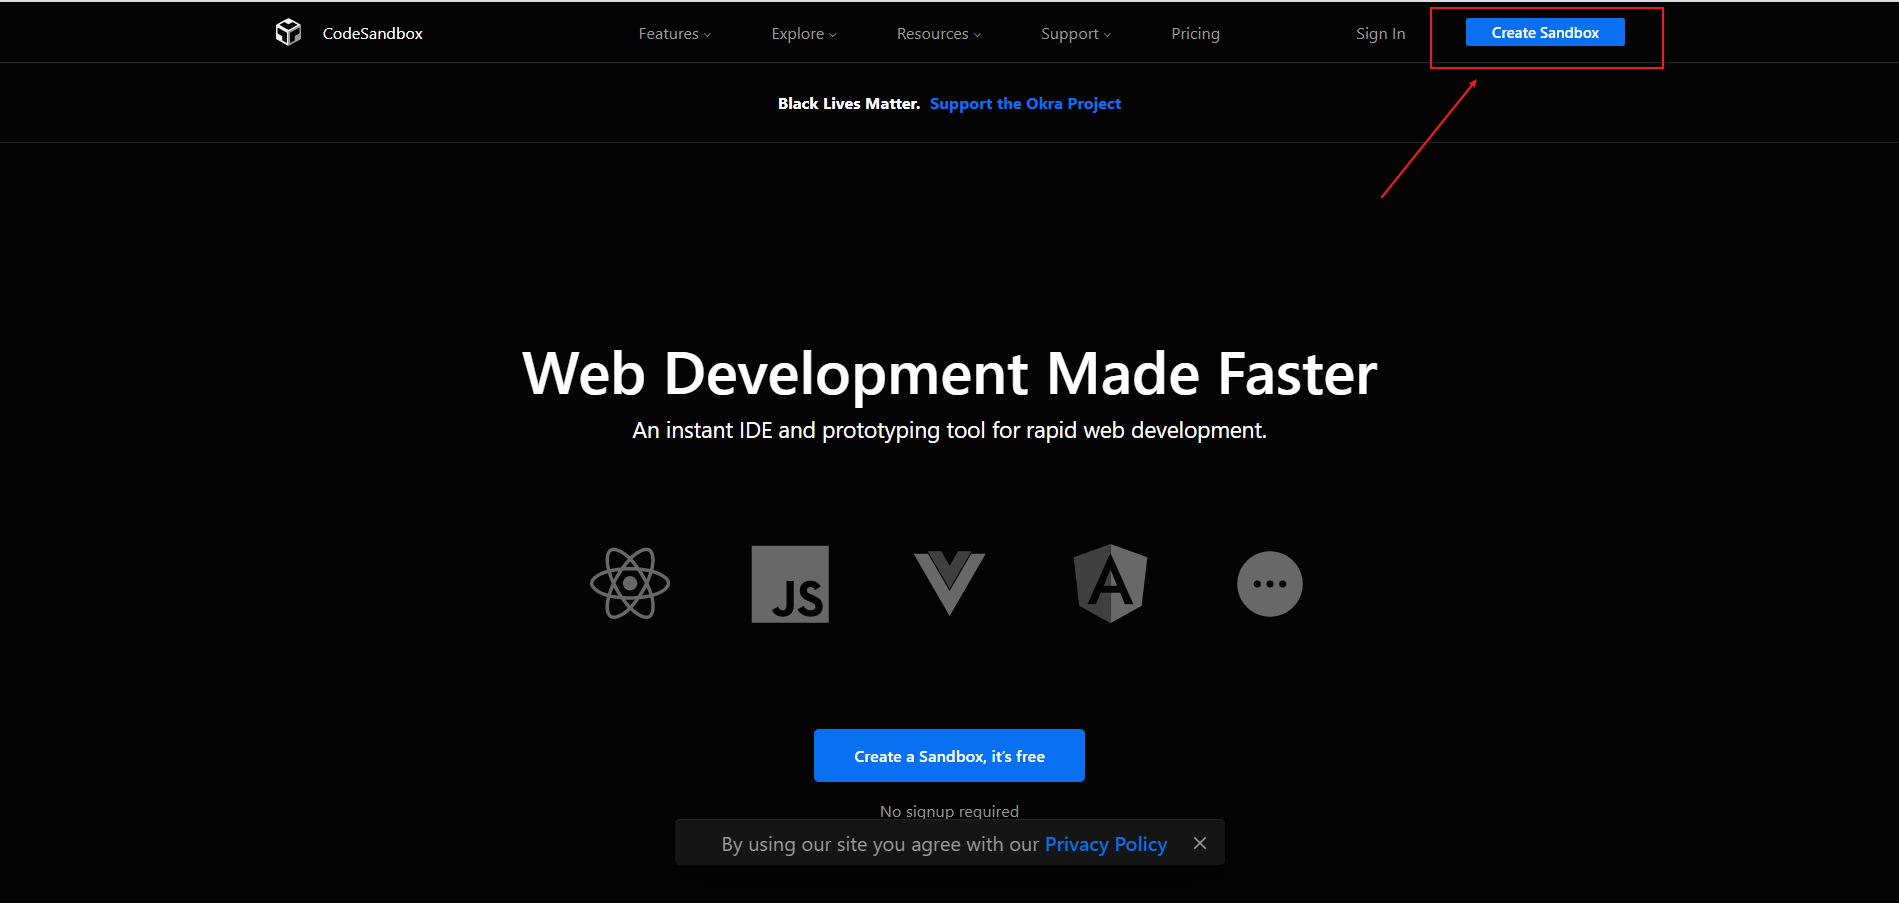Click the Web Development Made Faster heading
Viewport: 1899px width, 903px height.
coord(950,374)
